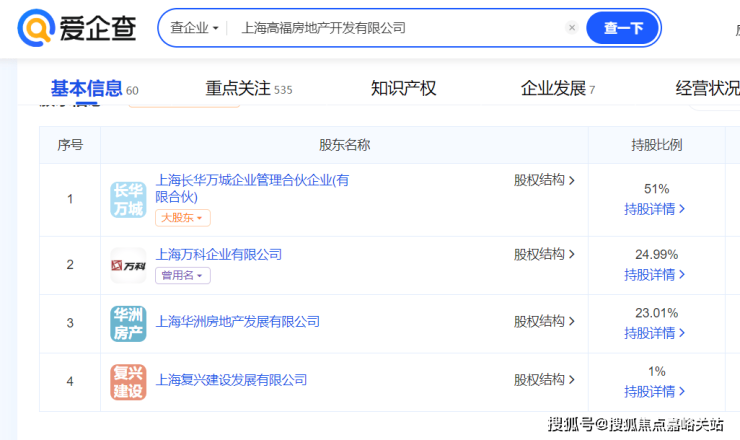This screenshot has width=740, height=440.
Task: Click the 查一下 search button
Action: tap(623, 28)
